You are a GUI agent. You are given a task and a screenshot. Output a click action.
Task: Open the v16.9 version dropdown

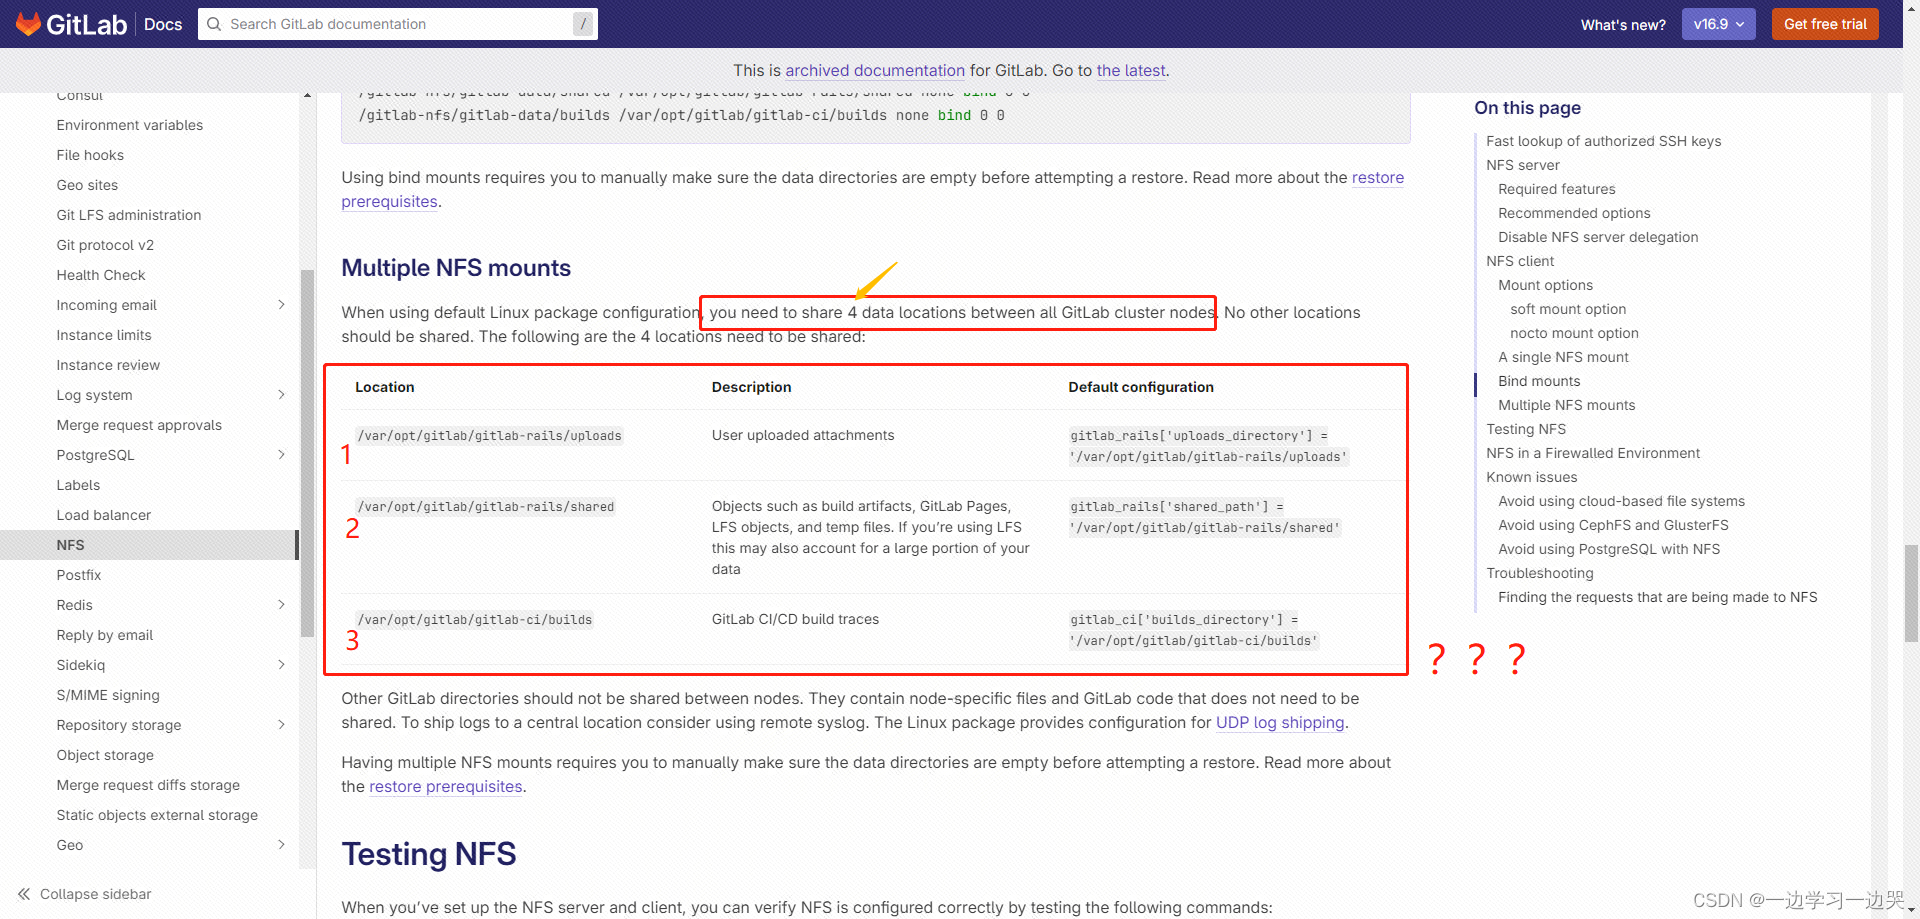pyautogui.click(x=1719, y=24)
